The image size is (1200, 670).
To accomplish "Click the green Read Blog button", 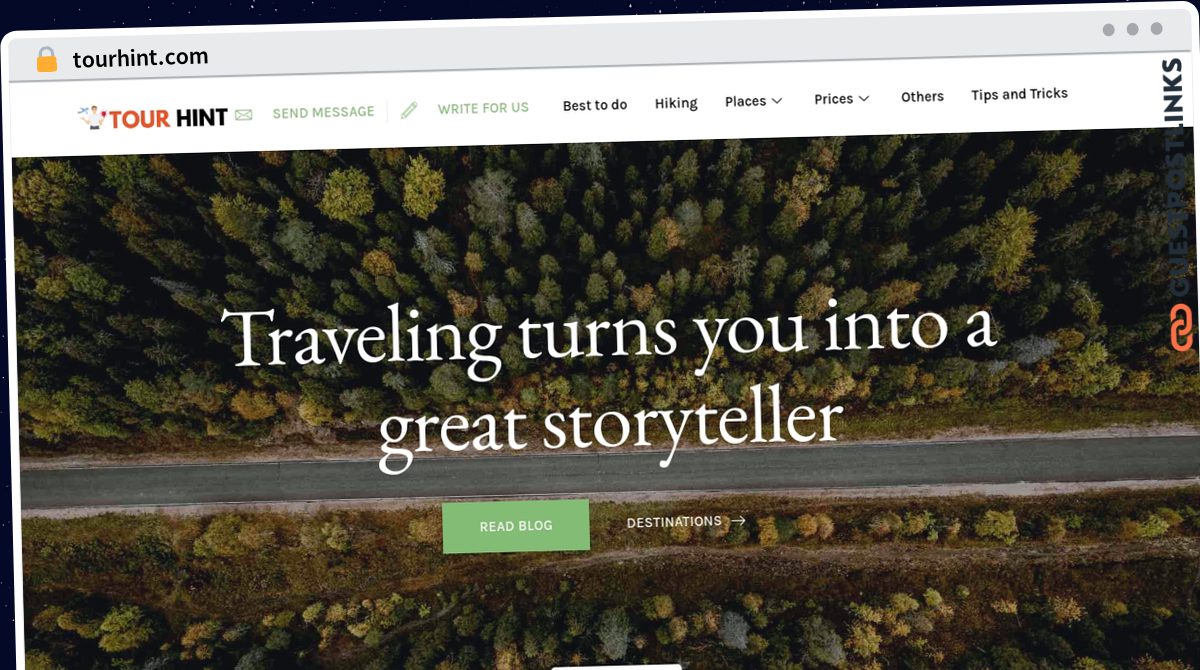I will coord(516,526).
